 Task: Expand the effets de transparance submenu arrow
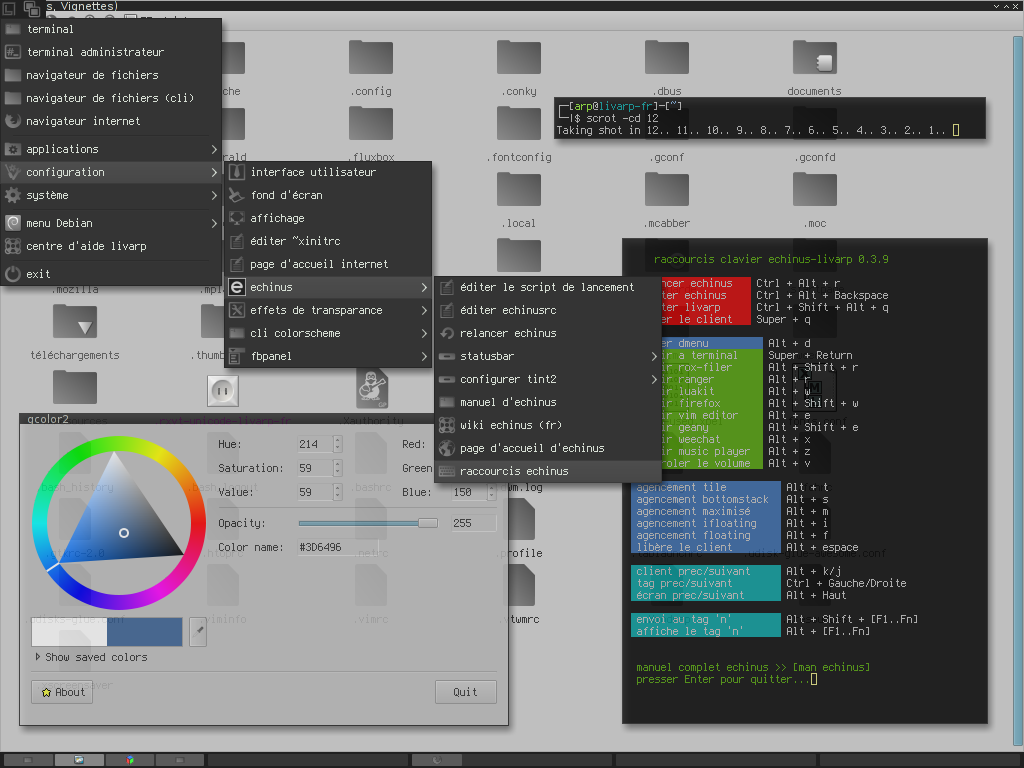tap(424, 310)
